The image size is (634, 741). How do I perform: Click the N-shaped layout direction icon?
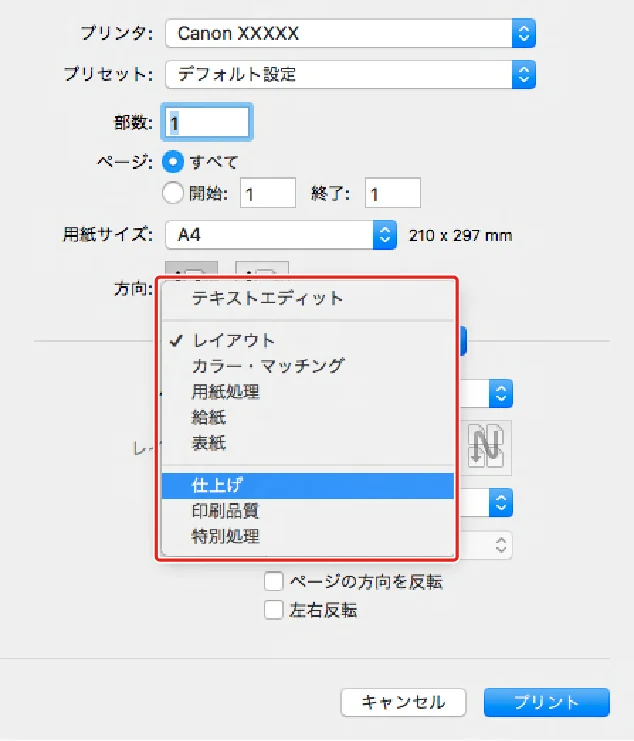pos(486,447)
